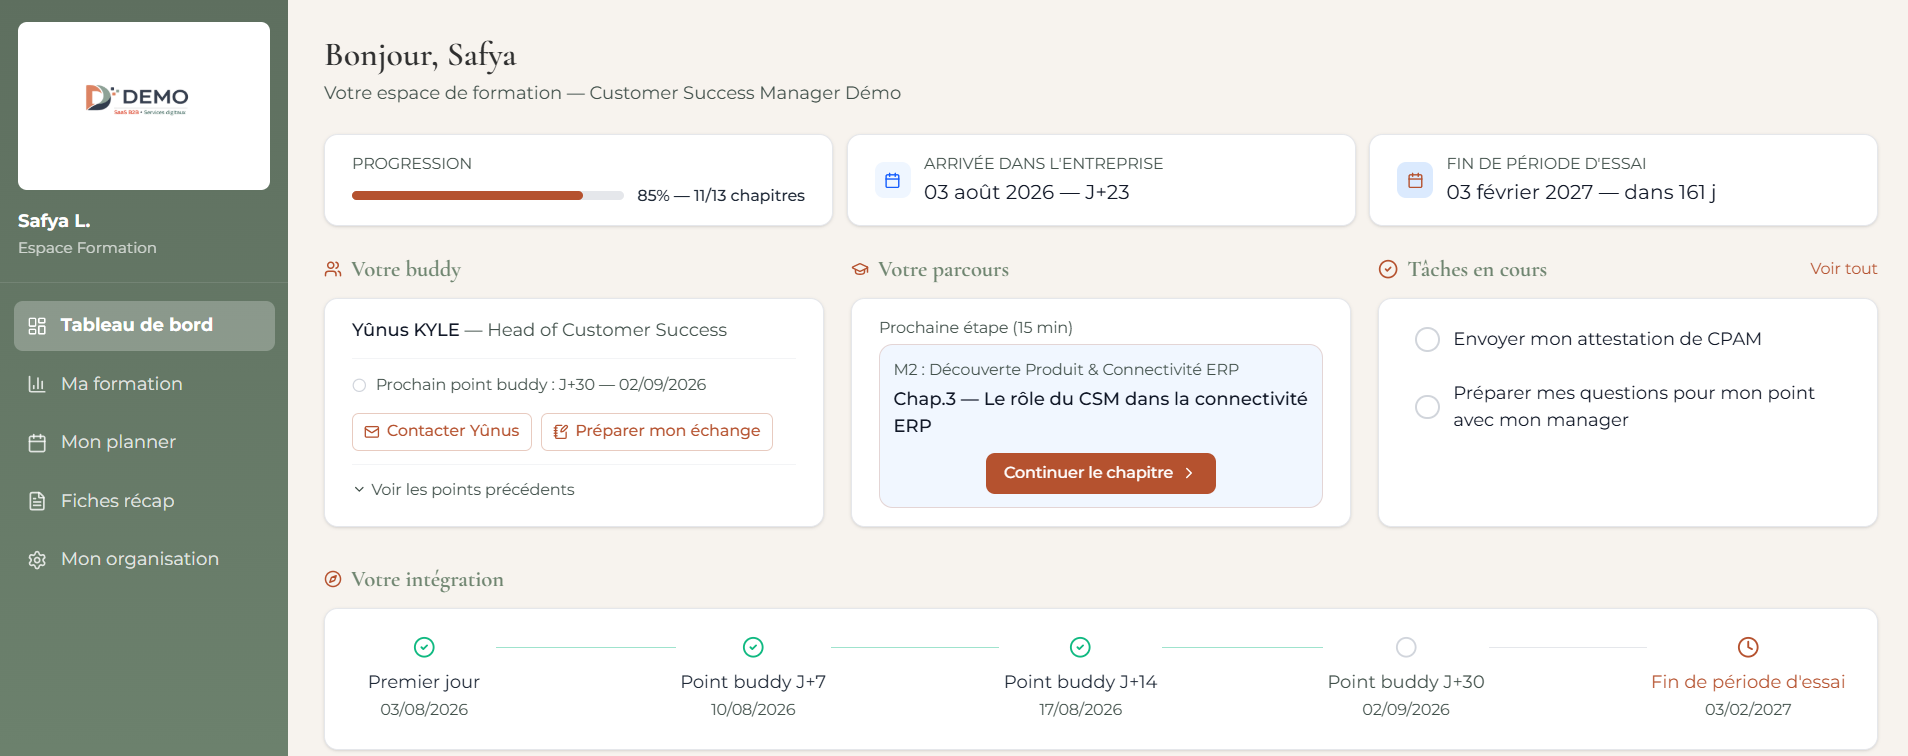Click the people icon next to Votre buddy
This screenshot has height=756, width=1908.
coord(333,269)
